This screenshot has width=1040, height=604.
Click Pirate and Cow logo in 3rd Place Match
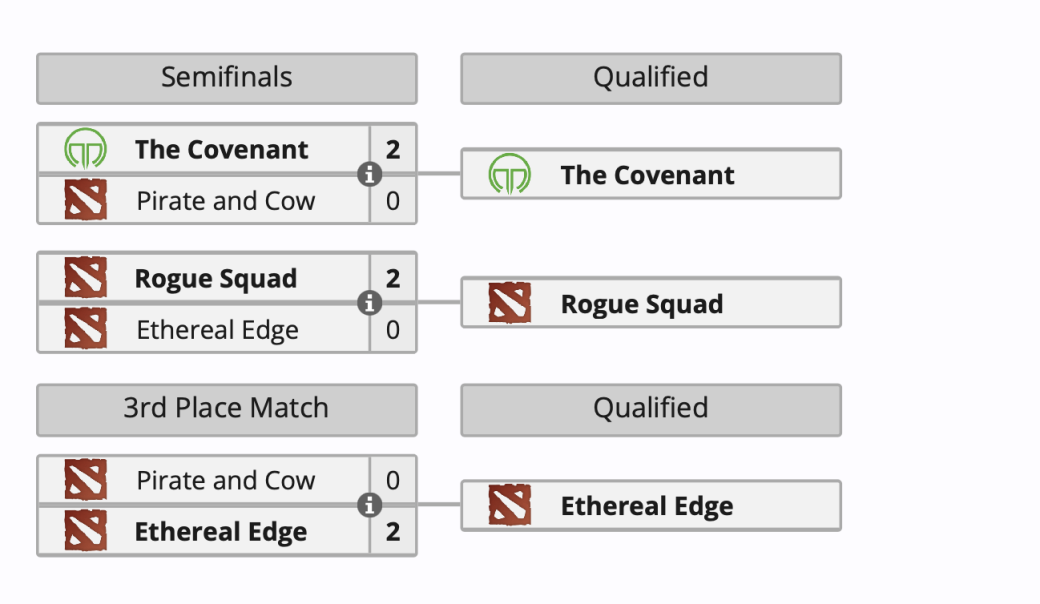[x=86, y=479]
